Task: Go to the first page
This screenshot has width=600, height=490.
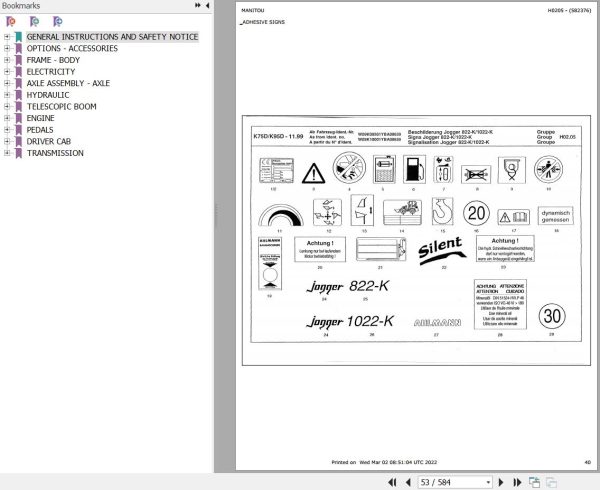Action: [x=392, y=482]
